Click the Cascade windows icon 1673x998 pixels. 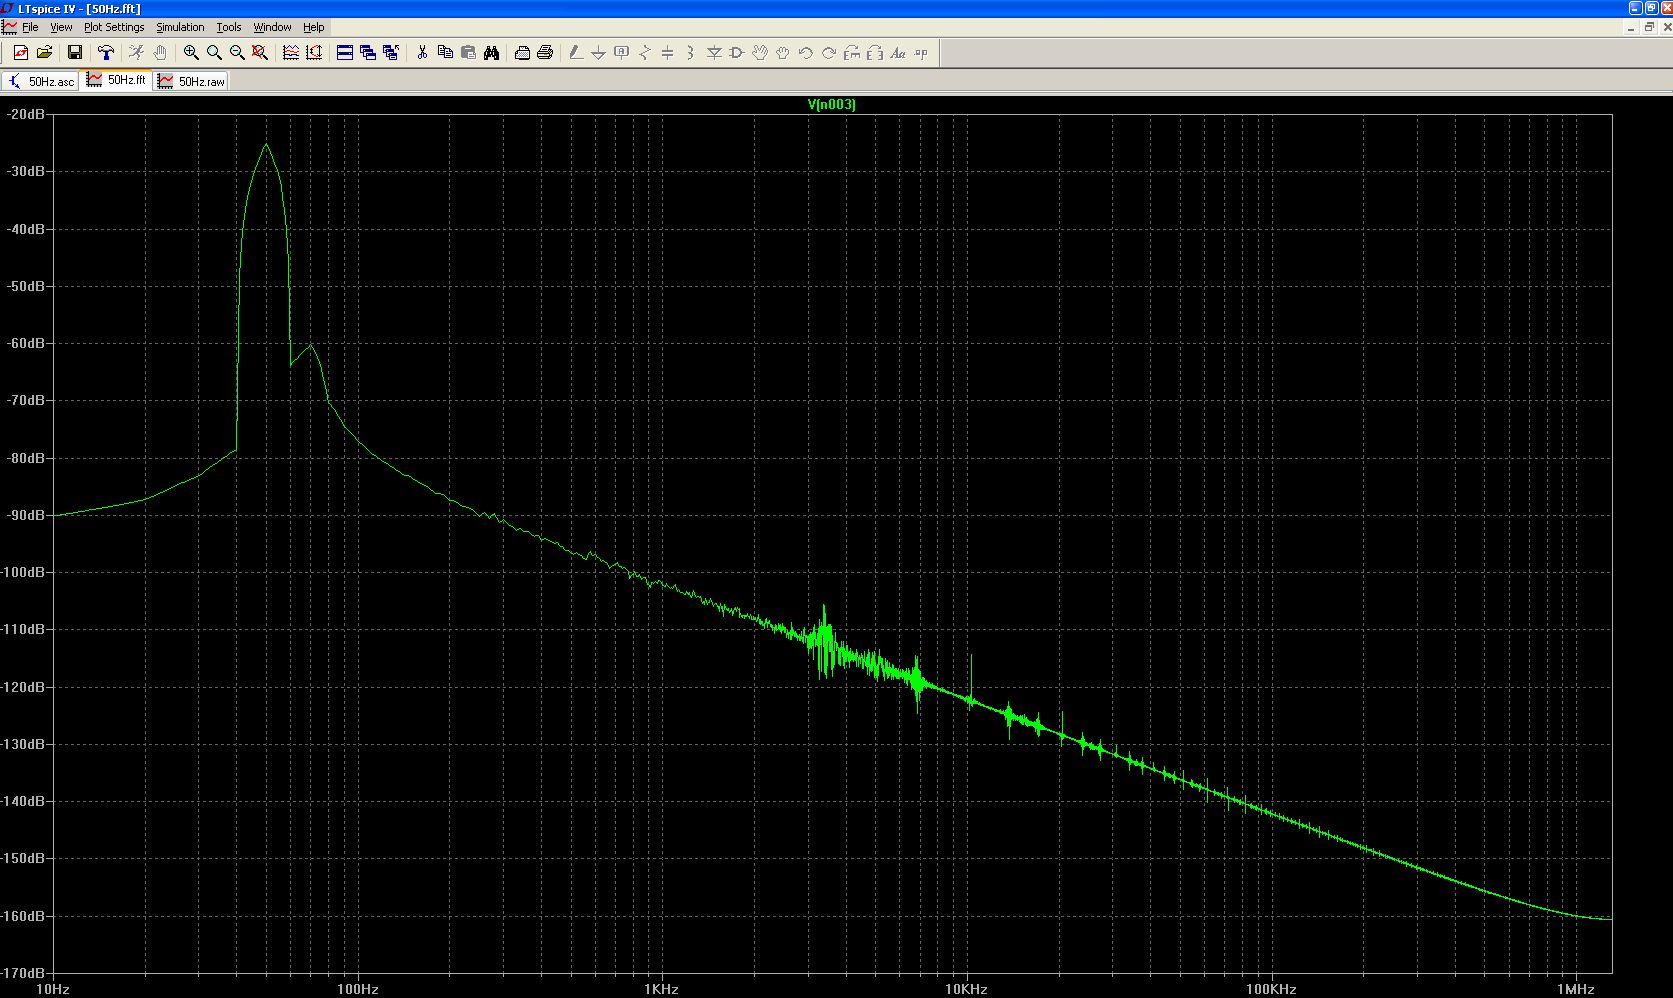[x=368, y=53]
